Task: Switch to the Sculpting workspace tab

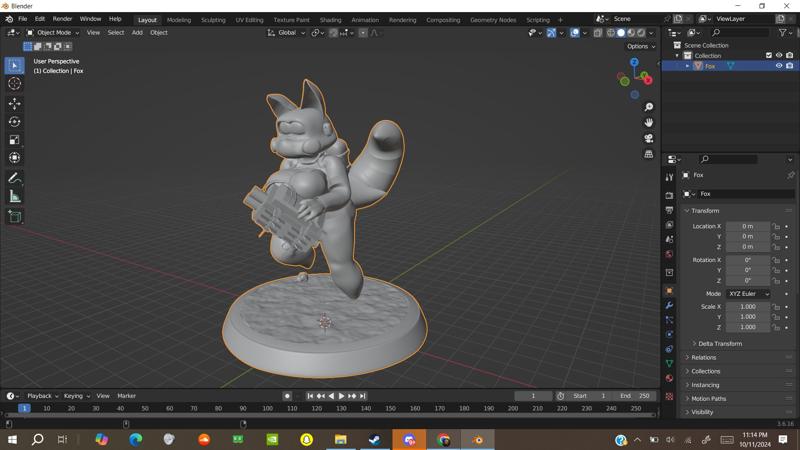Action: coord(213,20)
